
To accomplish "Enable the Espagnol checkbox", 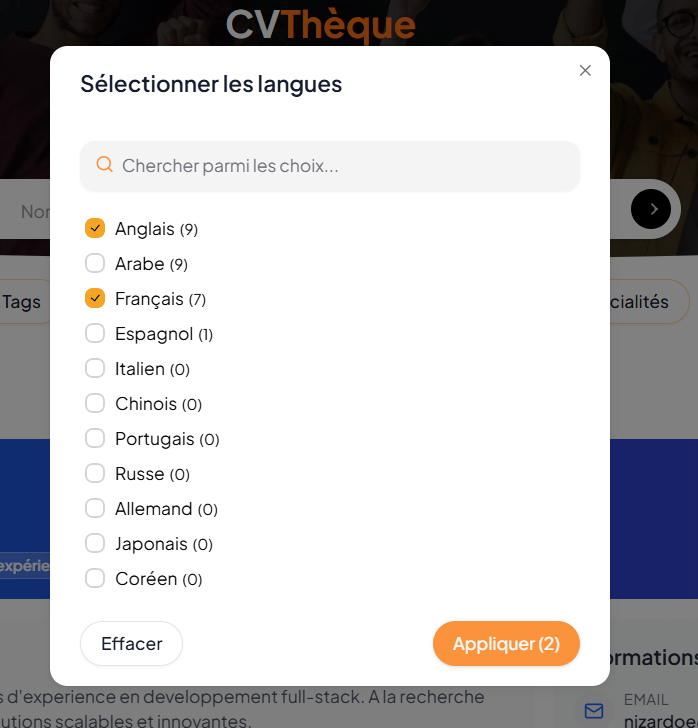I will point(95,334).
